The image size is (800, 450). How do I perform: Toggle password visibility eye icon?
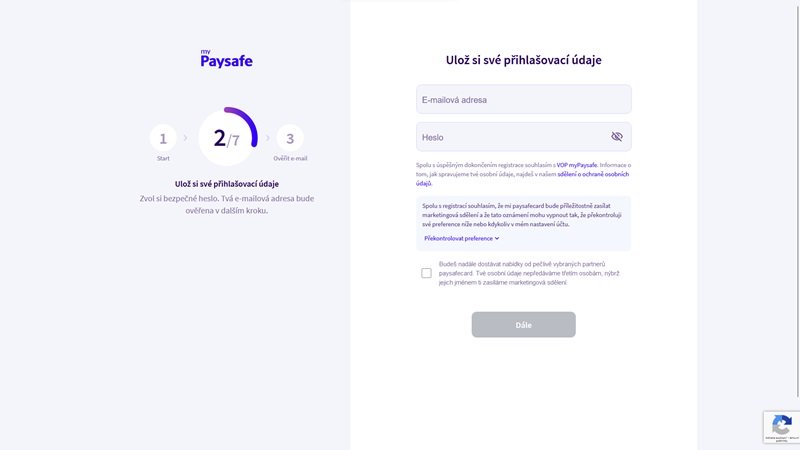point(616,136)
